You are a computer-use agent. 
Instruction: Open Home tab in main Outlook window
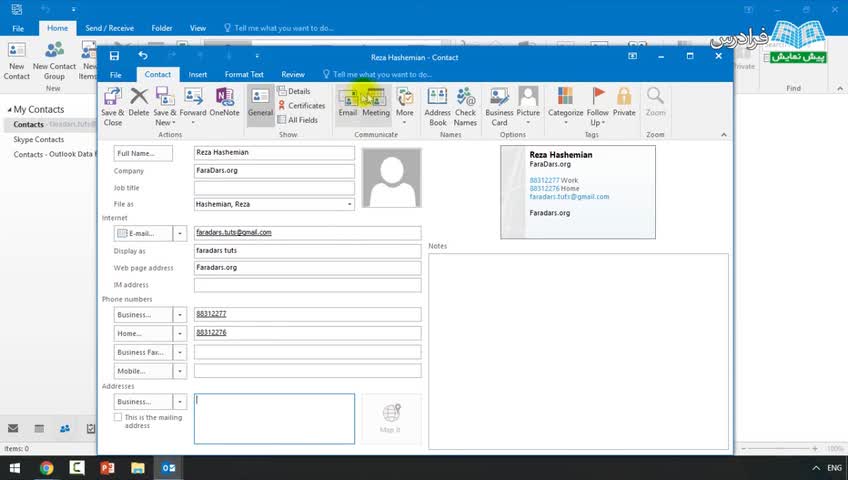[x=57, y=28]
